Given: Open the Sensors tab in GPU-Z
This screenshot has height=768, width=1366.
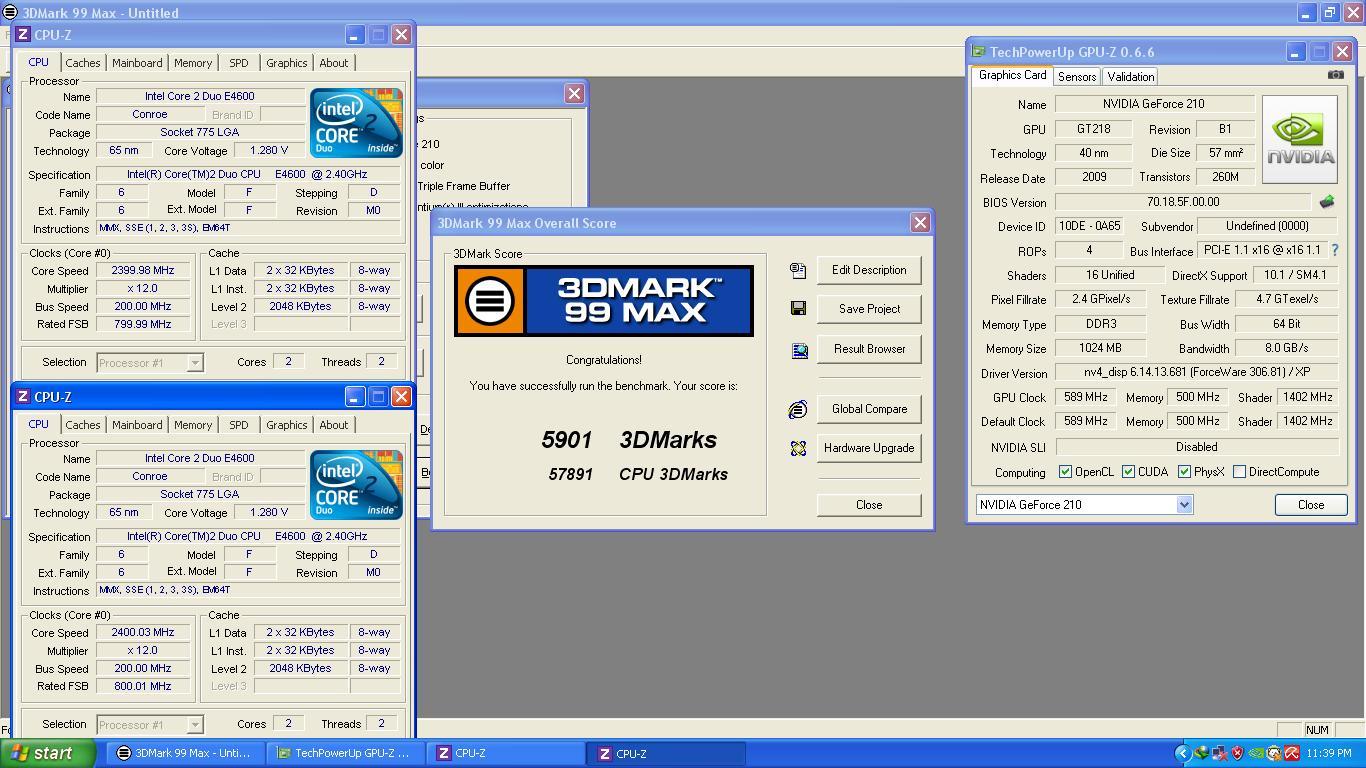Looking at the screenshot, I should click(1077, 77).
